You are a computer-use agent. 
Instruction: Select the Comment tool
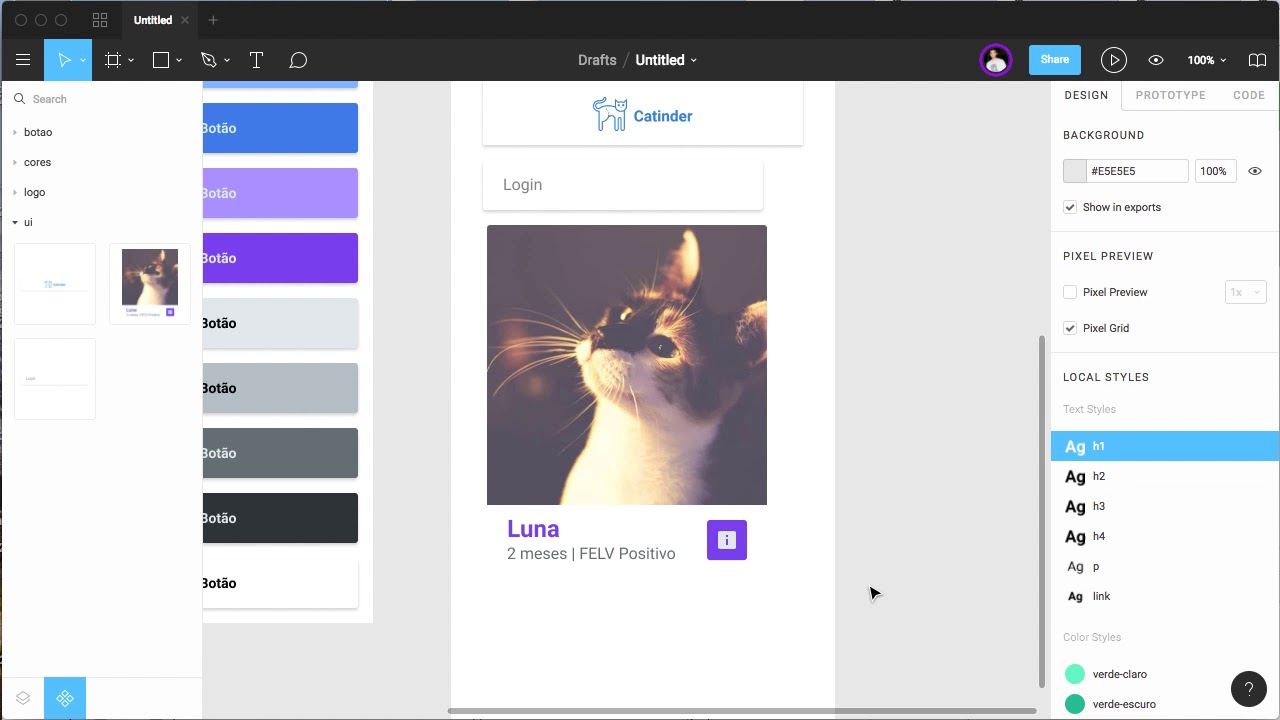pos(298,60)
